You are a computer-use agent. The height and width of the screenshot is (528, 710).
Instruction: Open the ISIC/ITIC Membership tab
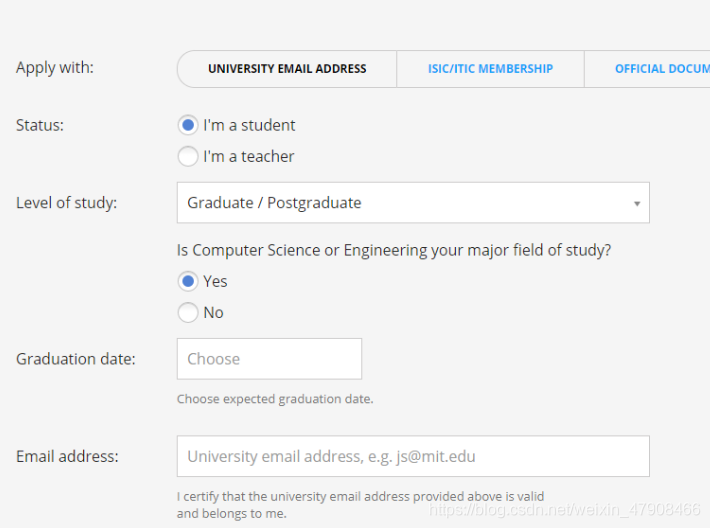[490, 69]
